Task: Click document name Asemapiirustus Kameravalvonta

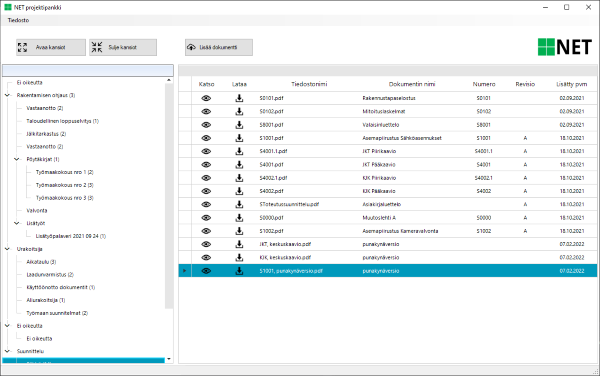Action: coord(400,231)
